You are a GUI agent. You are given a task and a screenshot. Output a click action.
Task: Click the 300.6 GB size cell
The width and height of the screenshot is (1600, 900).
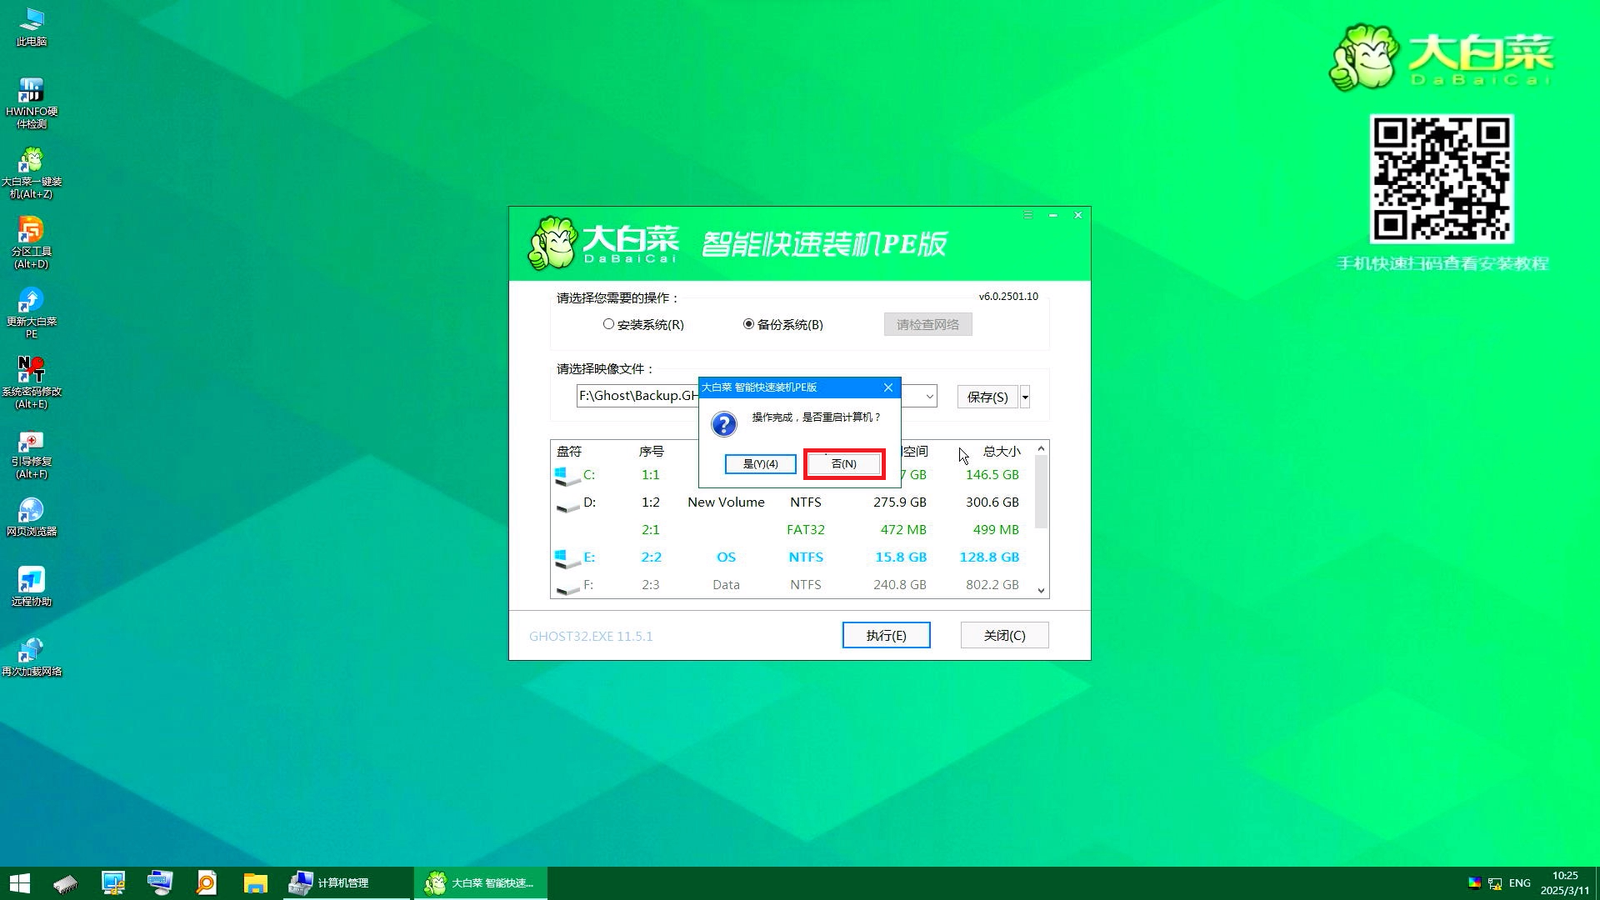992,502
